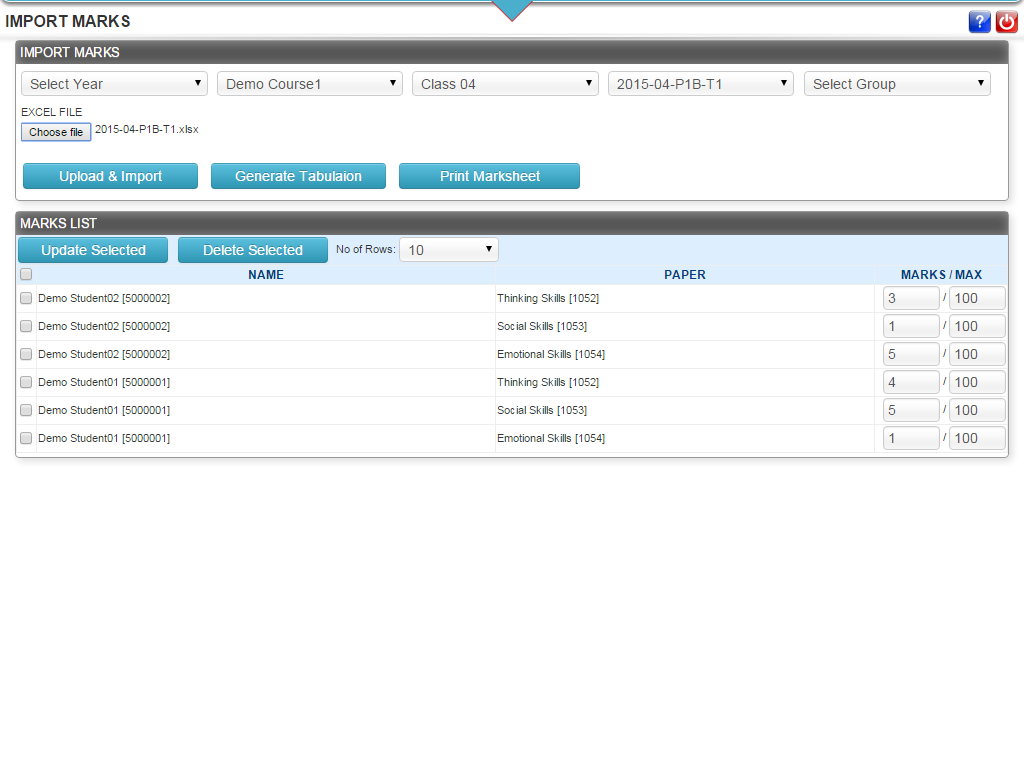Image resolution: width=1024 pixels, height=768 pixels.
Task: Focus the marks field for Student01 Social Skills
Action: (x=911, y=411)
